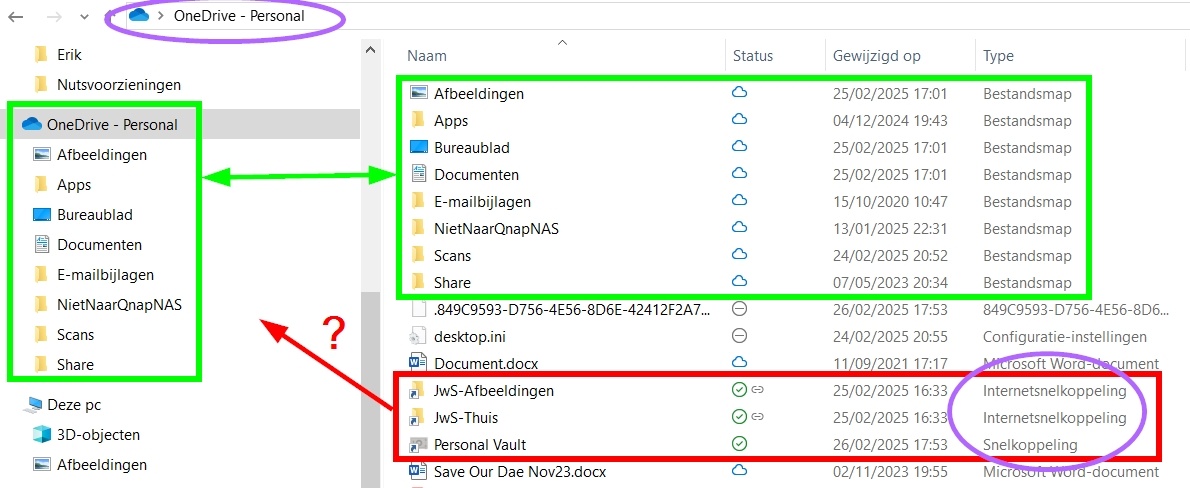
Task: Sort by the Naam column header
Action: 427,55
